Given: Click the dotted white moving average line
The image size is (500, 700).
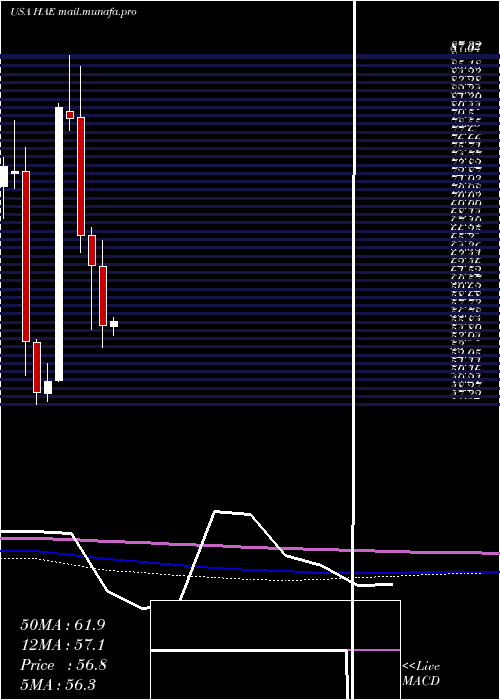Looking at the screenshot, I should point(241,577).
